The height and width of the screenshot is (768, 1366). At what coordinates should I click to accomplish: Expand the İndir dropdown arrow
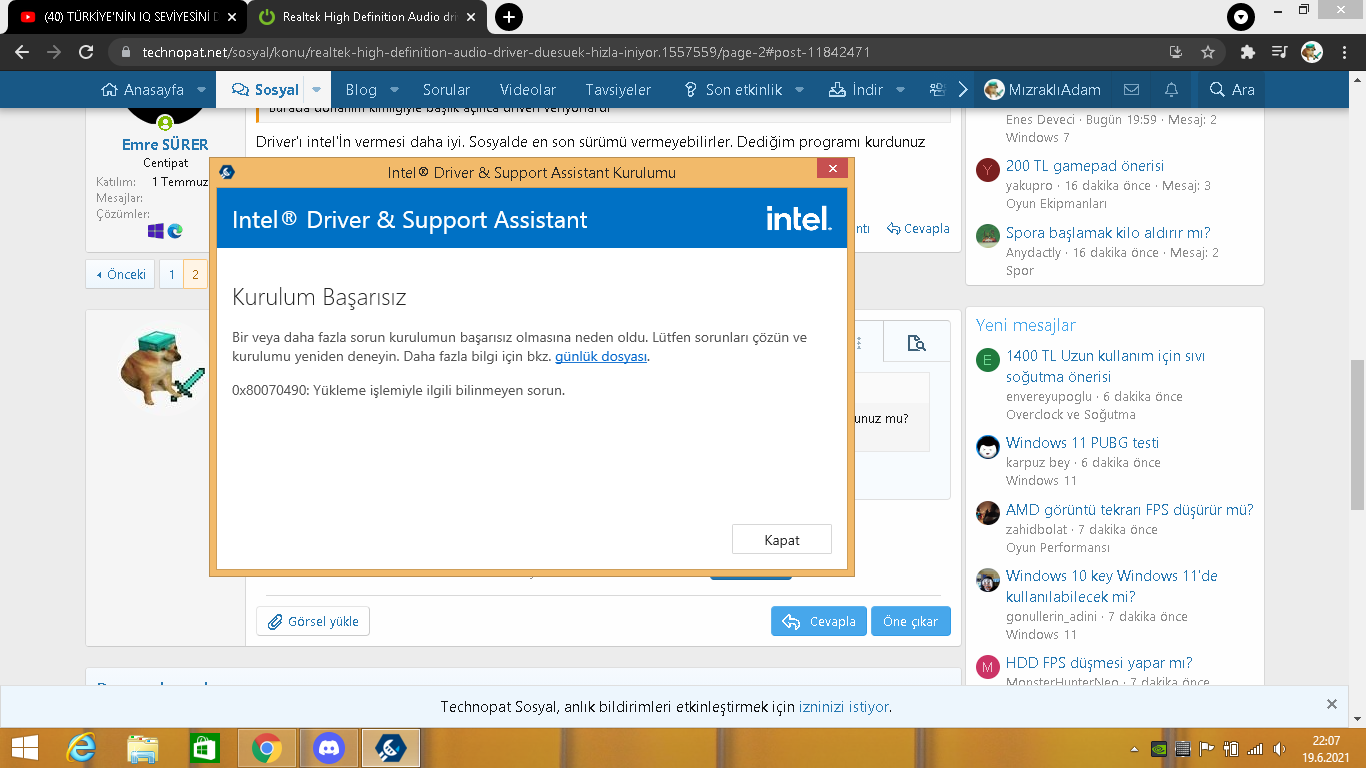(x=900, y=89)
